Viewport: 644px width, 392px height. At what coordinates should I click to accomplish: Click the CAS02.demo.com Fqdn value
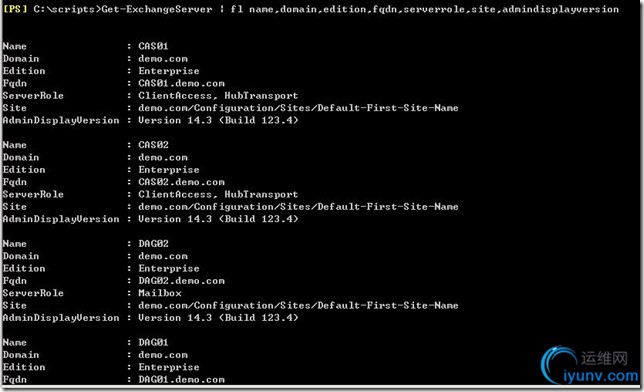pyautogui.click(x=181, y=182)
